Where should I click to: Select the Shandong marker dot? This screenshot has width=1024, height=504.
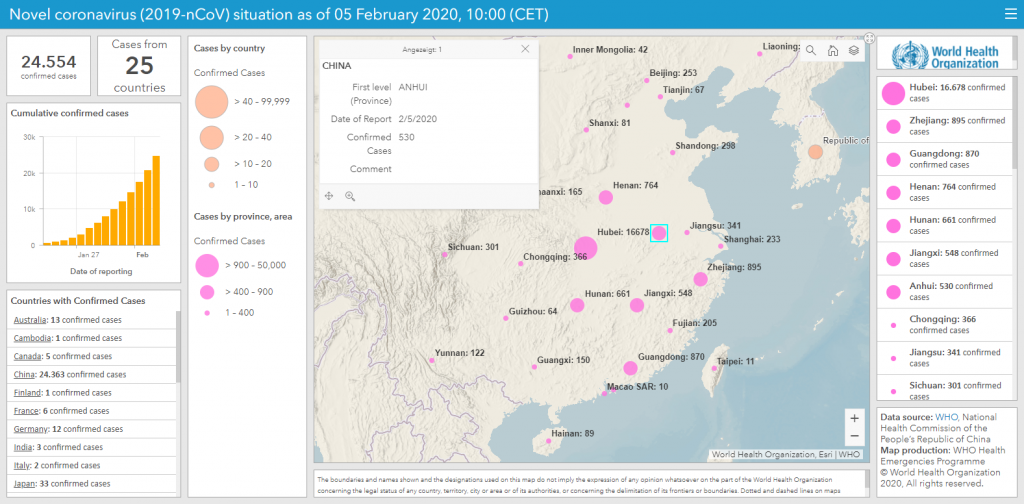coord(672,153)
